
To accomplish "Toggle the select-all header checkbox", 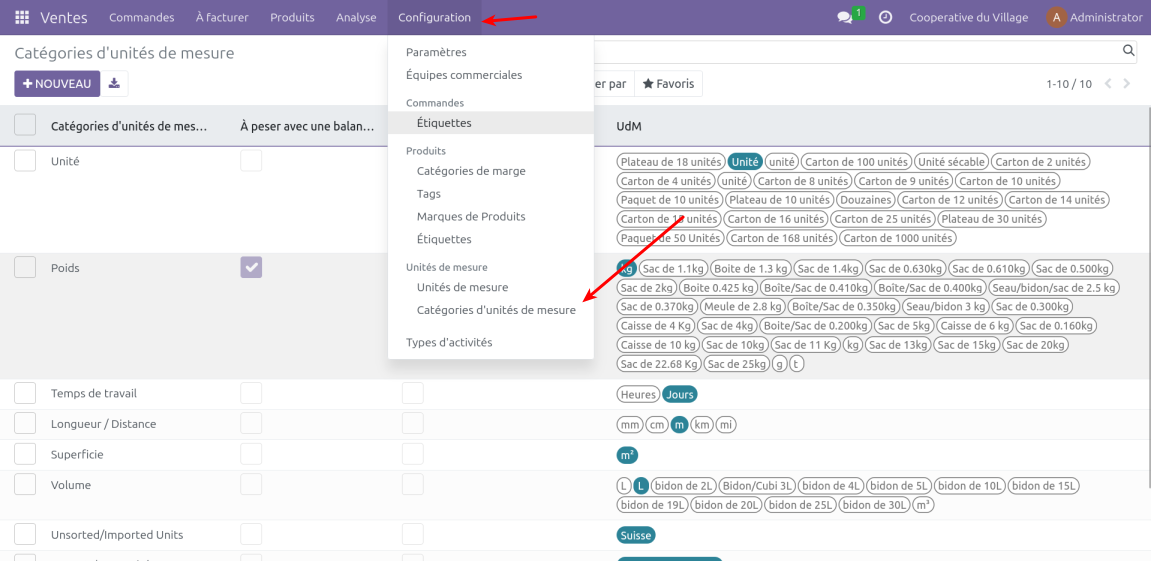I will [x=25, y=126].
